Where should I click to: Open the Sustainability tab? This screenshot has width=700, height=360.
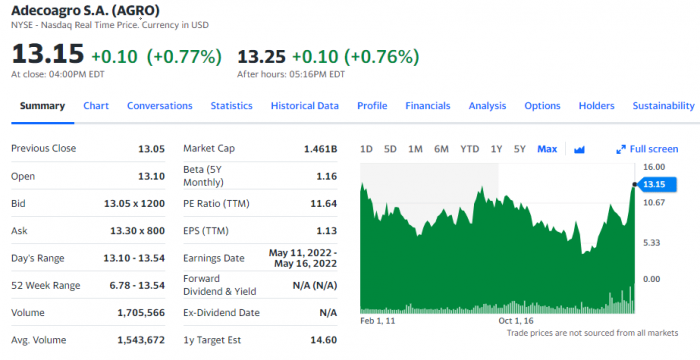coord(663,106)
